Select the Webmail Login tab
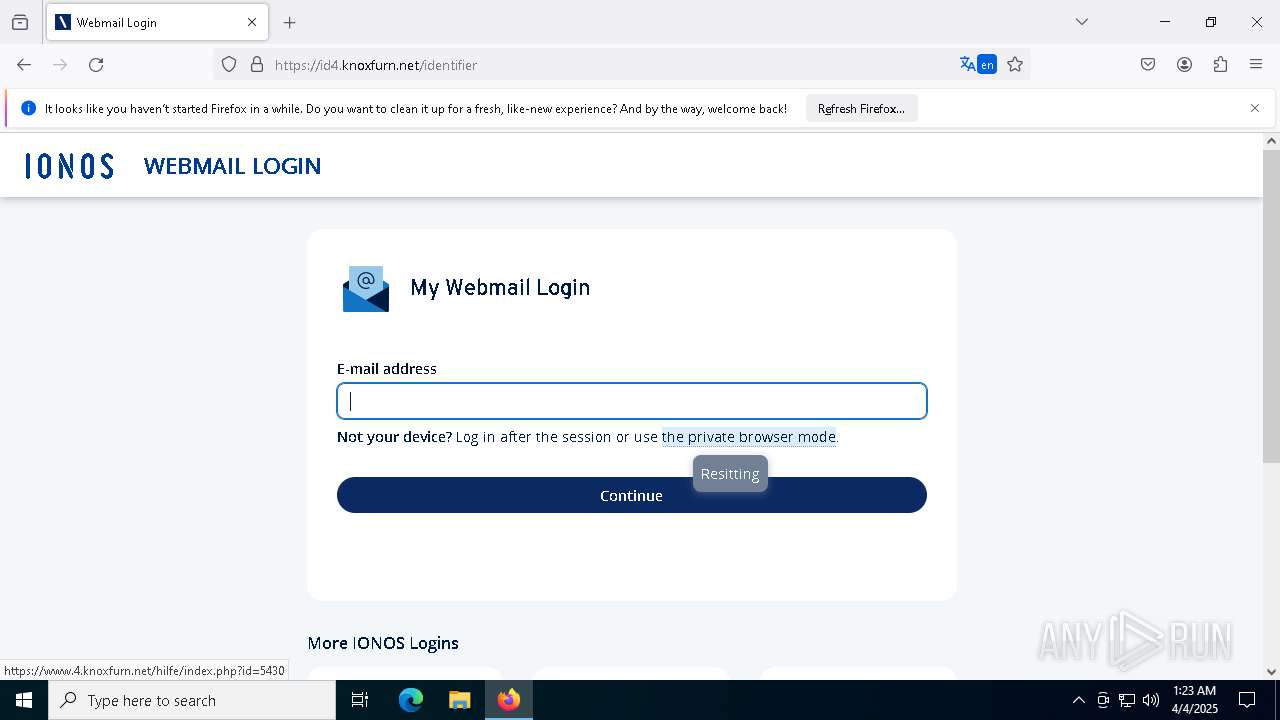 [156, 22]
